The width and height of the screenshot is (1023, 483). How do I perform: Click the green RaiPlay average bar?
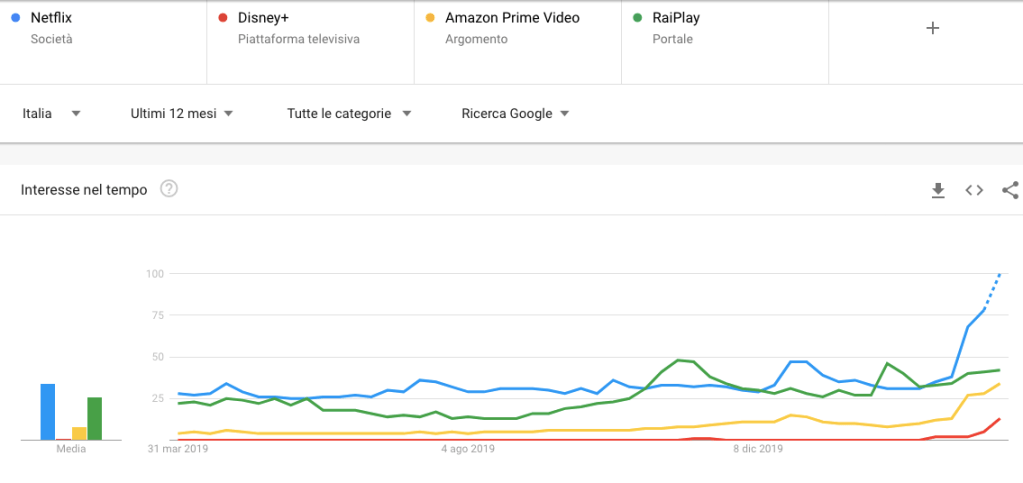tap(94, 418)
